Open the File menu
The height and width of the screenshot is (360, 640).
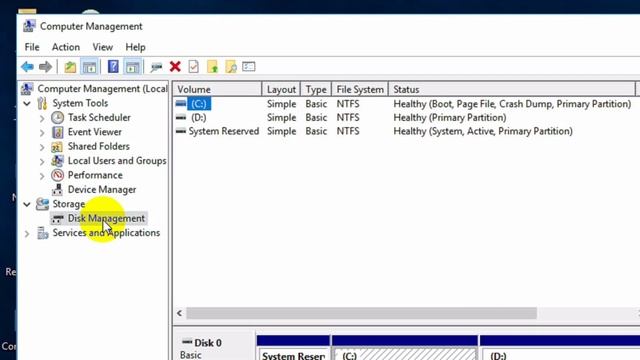[32, 47]
